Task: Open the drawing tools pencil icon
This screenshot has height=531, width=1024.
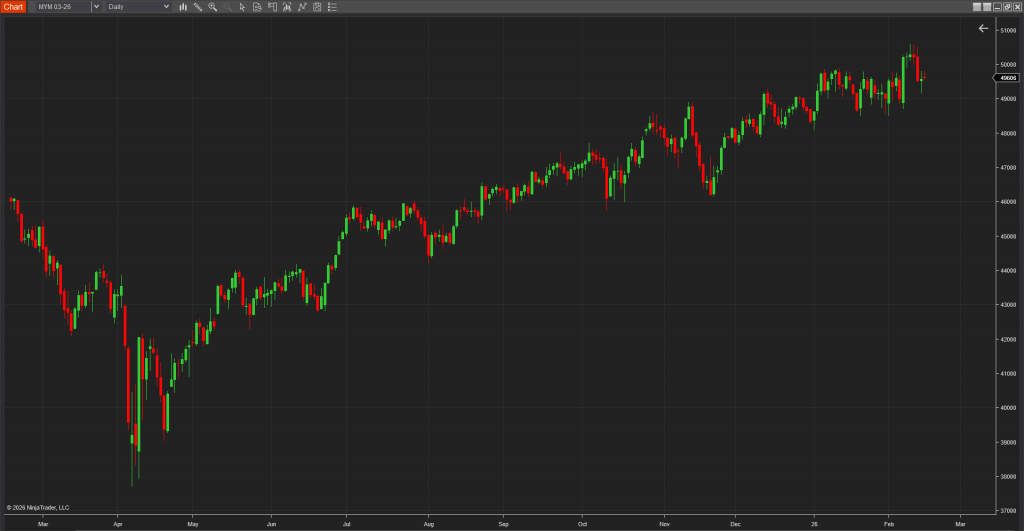Action: tap(198, 7)
